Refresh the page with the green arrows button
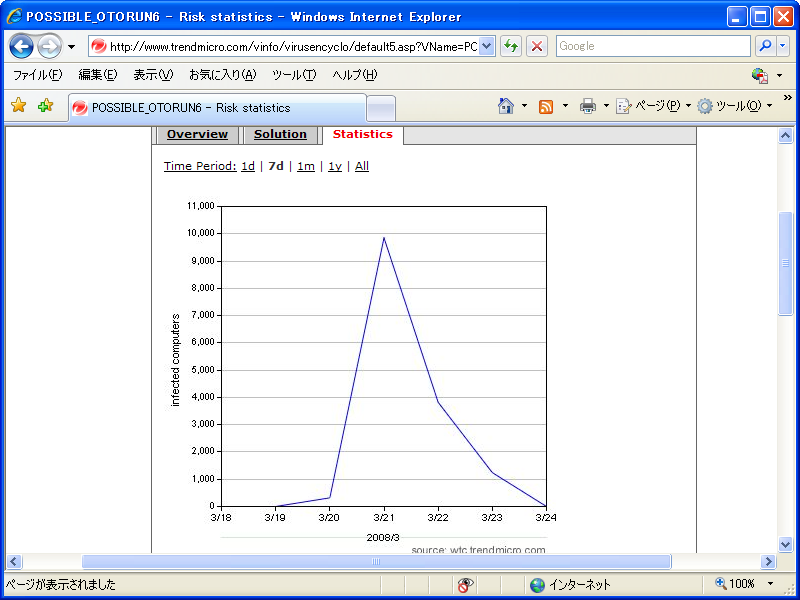This screenshot has height=600, width=800. [x=511, y=46]
